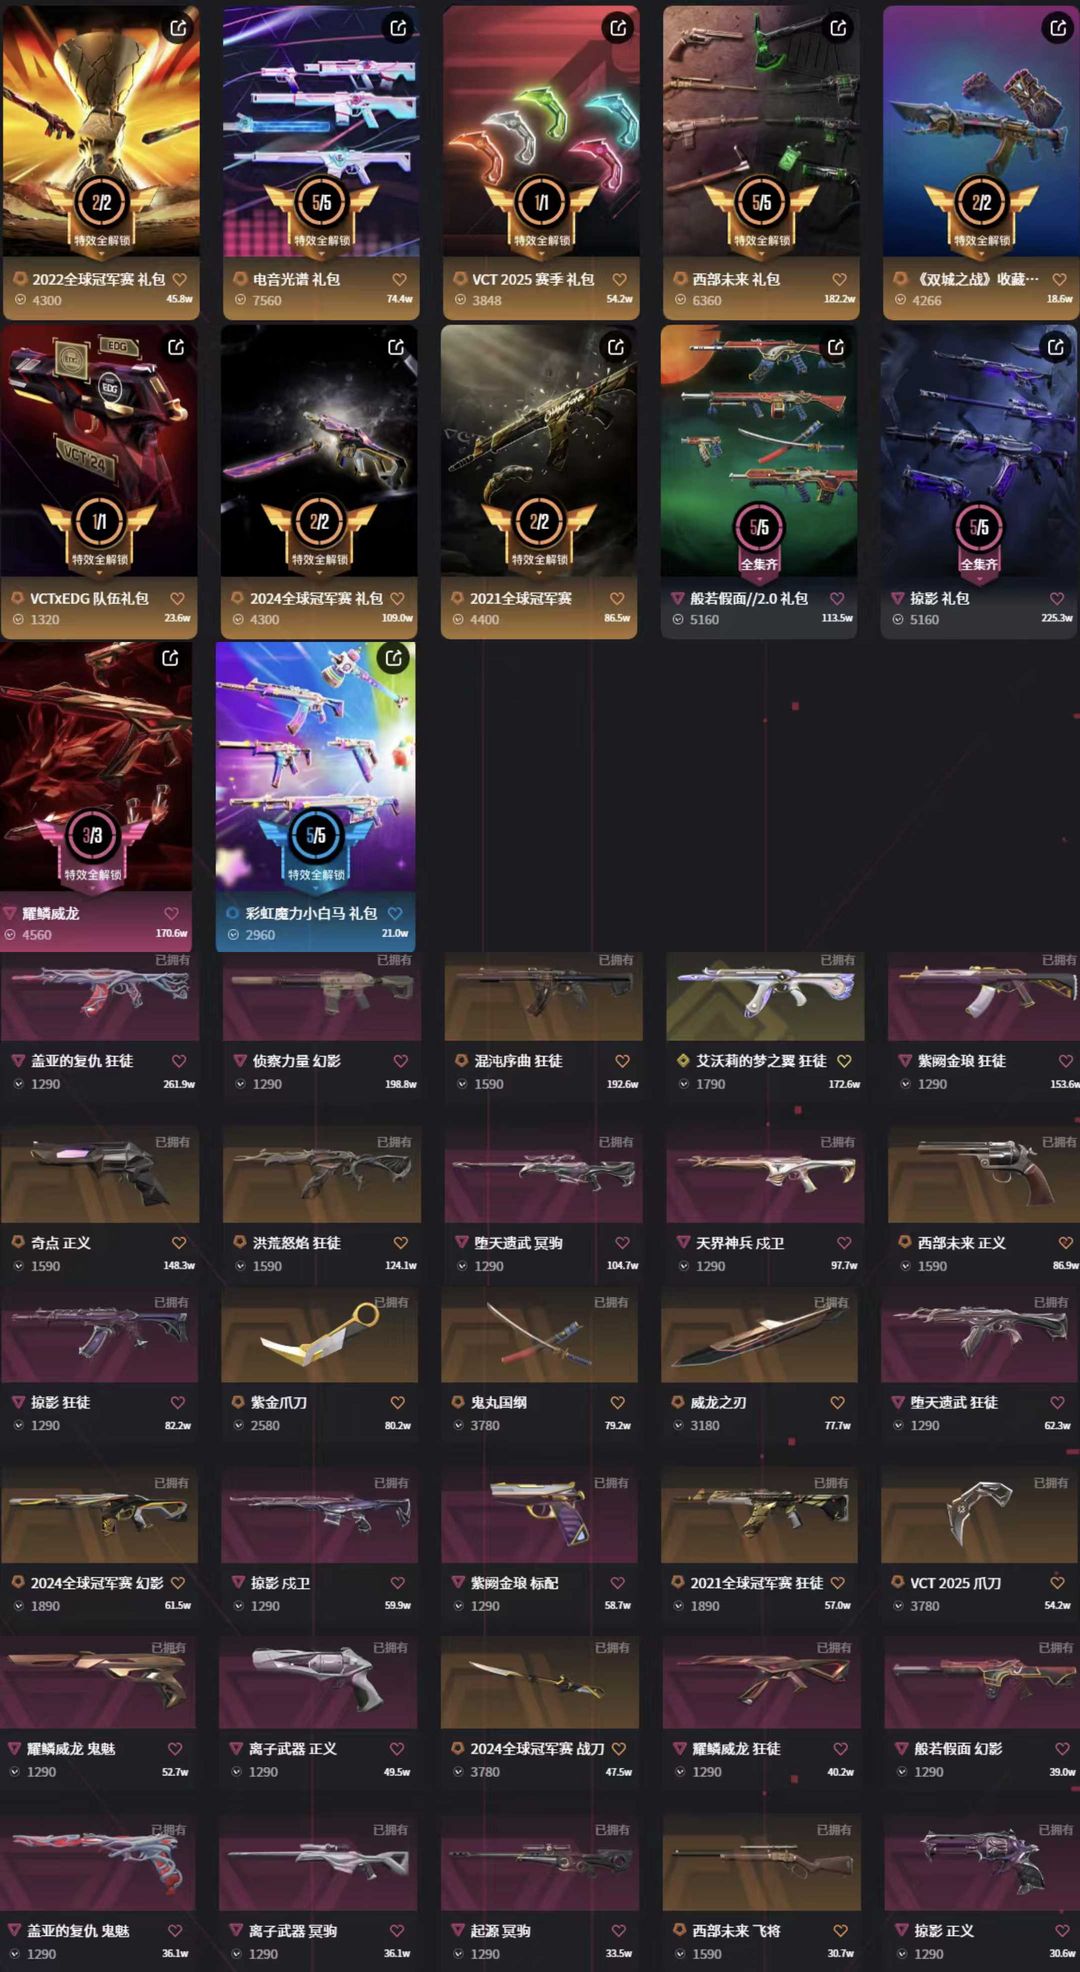Open the 掠影 正义 revolver thumbnail
1080x1972 pixels.
(x=982, y=1863)
